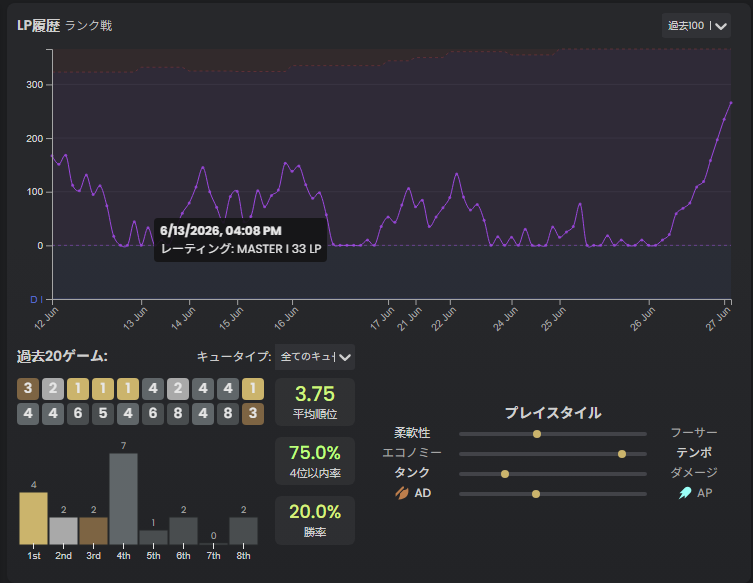
Task: Click the タンク playstyle label
Action: (412, 473)
